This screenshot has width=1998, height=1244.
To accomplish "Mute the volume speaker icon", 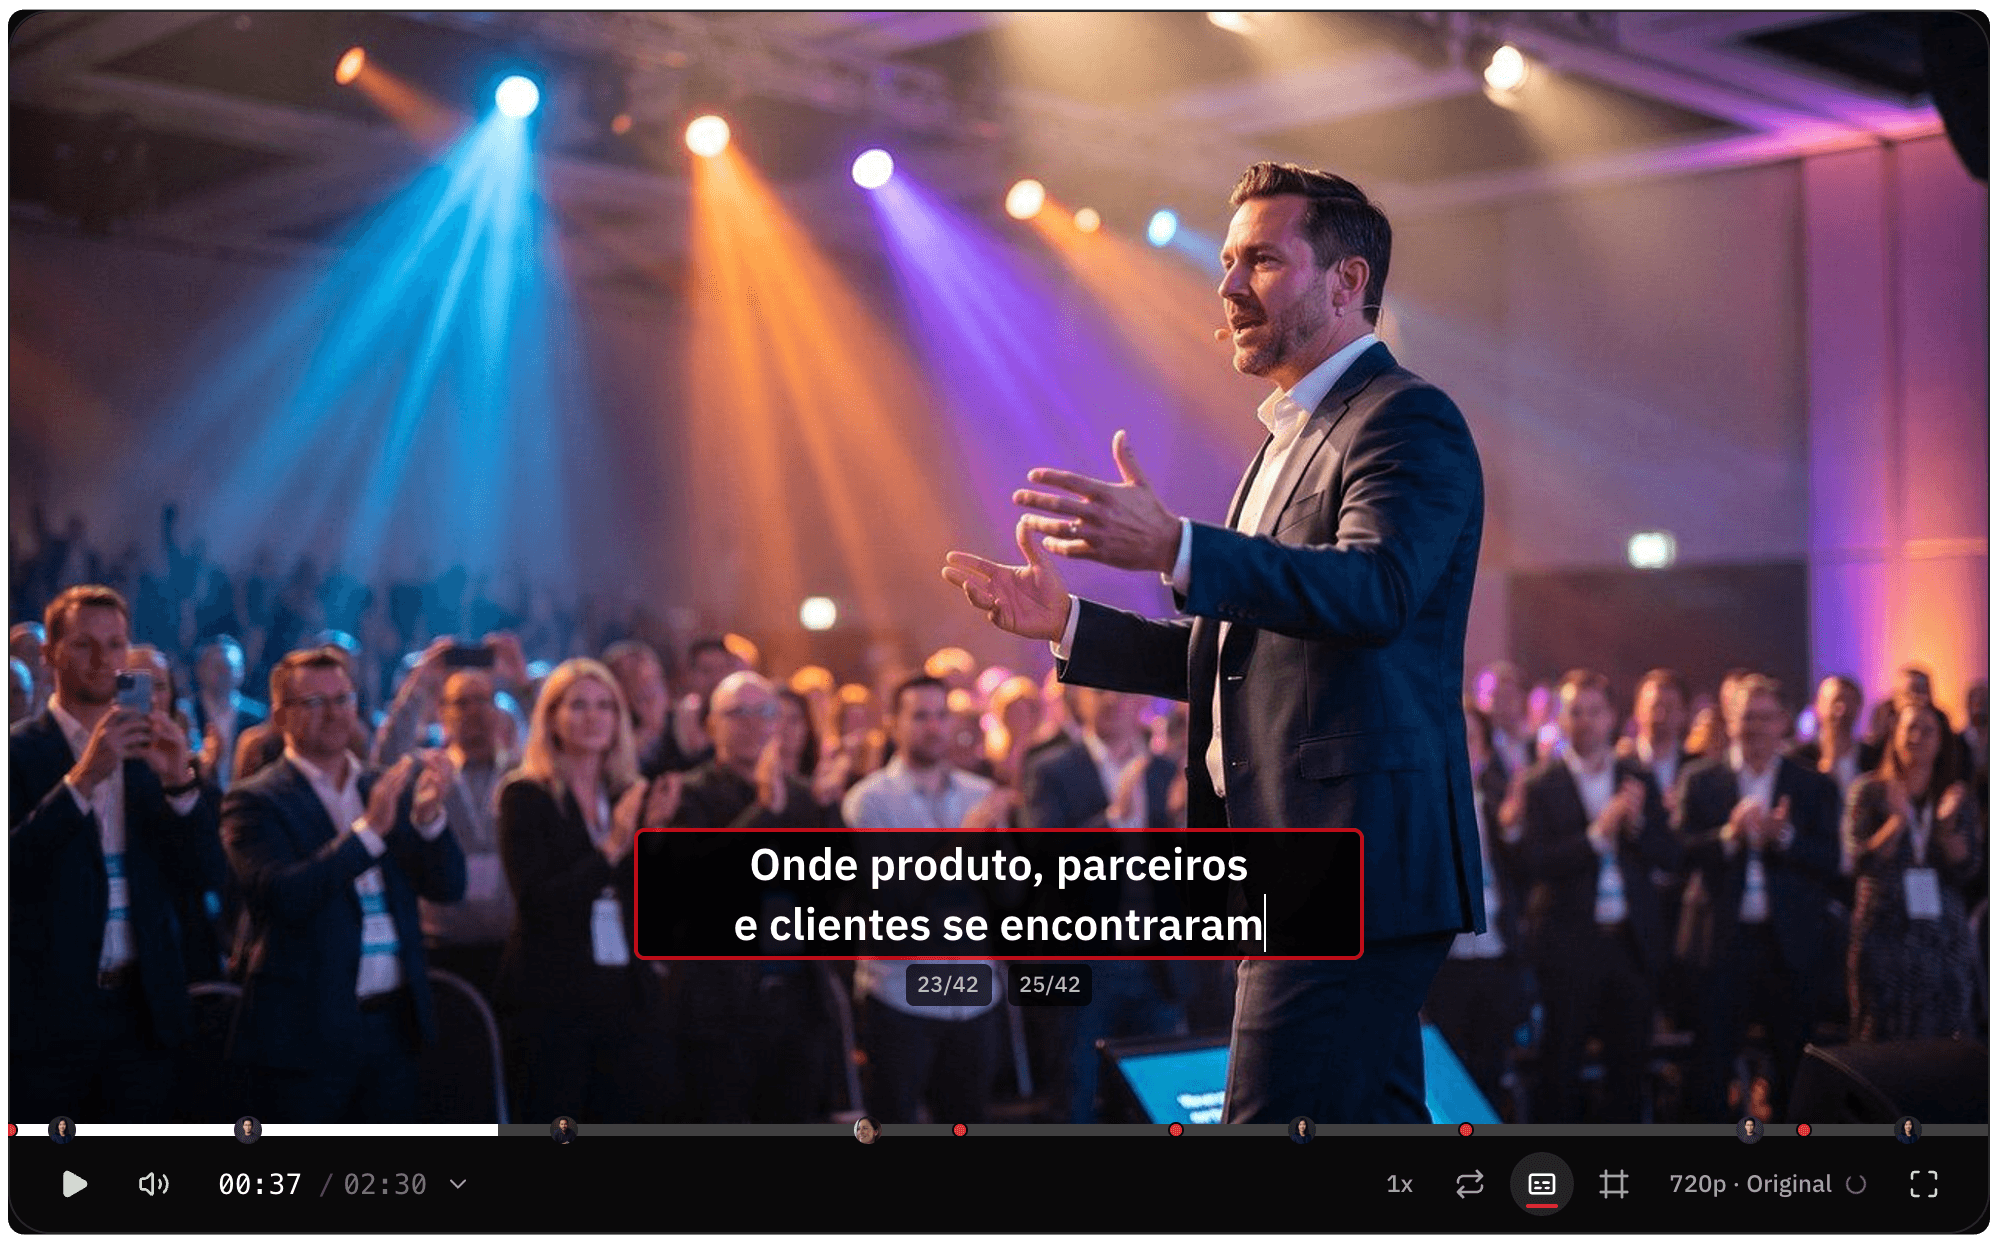I will (153, 1184).
